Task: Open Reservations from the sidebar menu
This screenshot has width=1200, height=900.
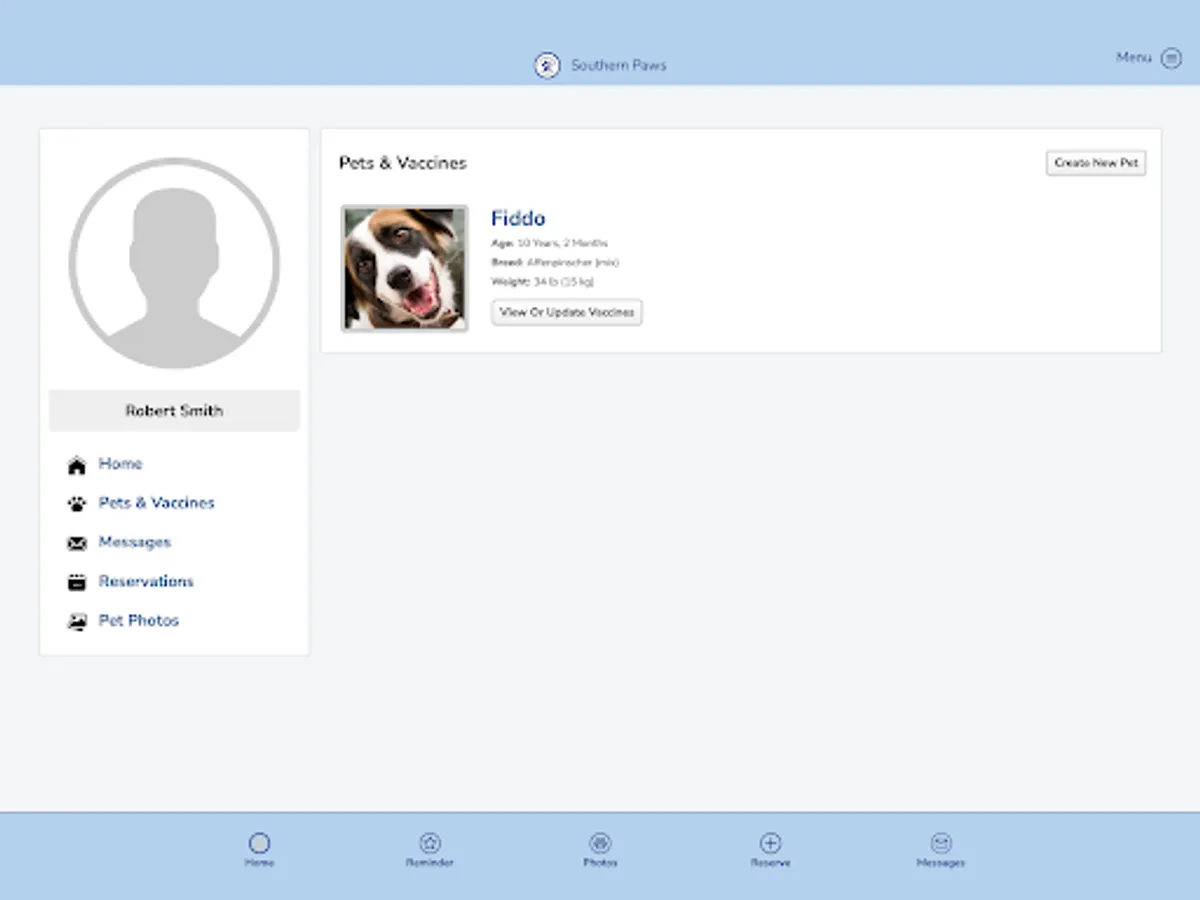Action: click(x=146, y=581)
